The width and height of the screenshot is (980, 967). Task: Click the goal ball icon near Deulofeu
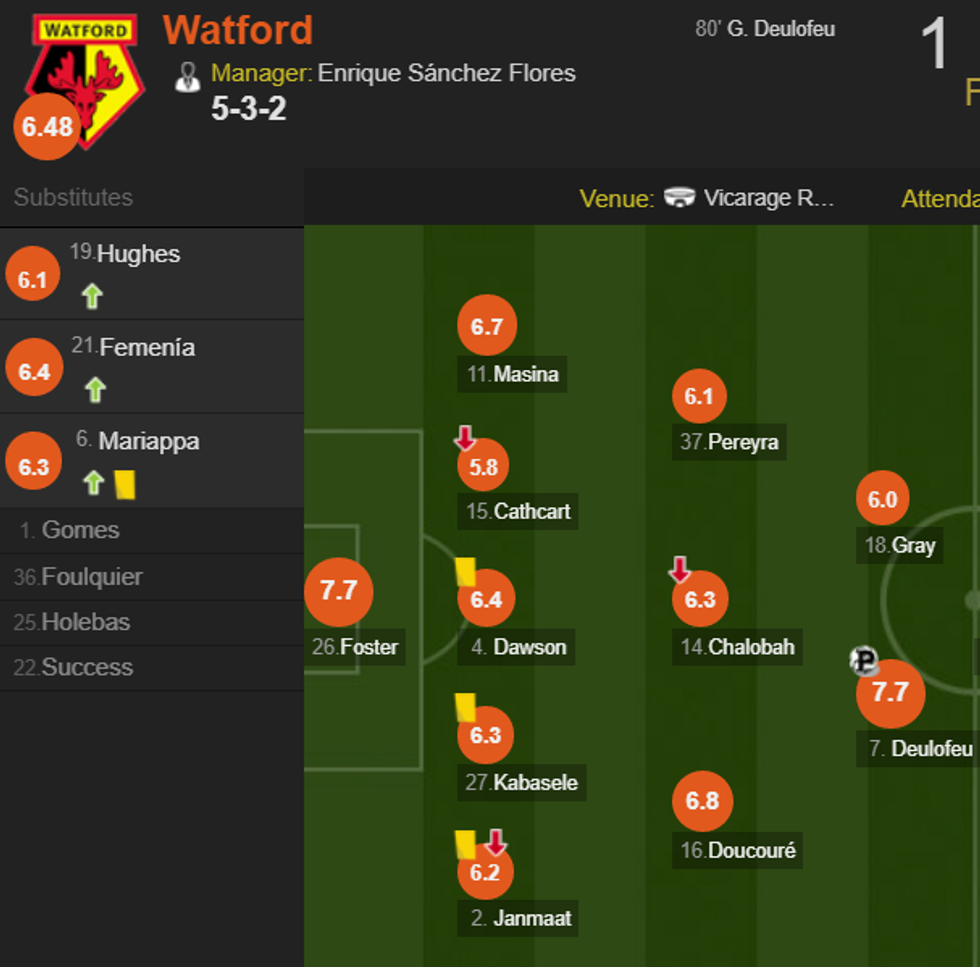pyautogui.click(x=864, y=661)
